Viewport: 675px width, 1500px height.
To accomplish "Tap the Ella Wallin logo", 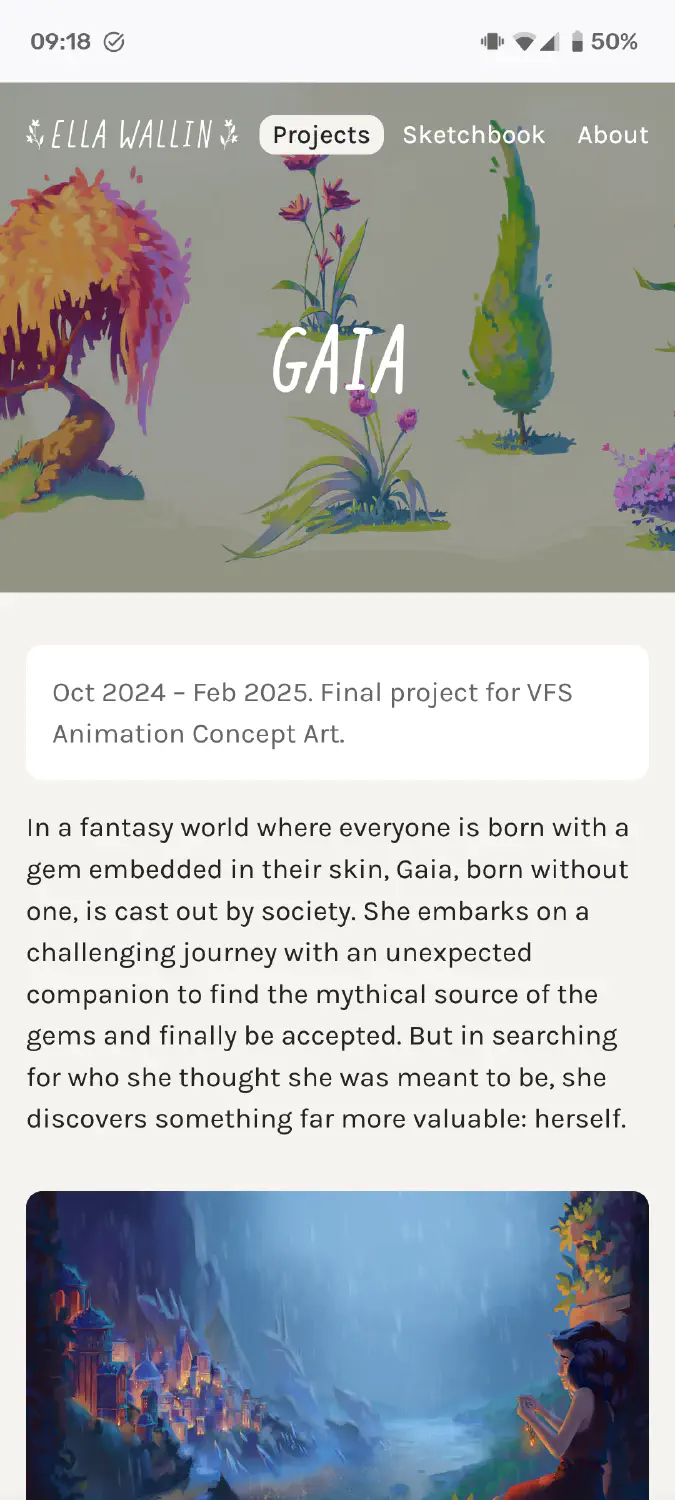I will click(x=132, y=134).
